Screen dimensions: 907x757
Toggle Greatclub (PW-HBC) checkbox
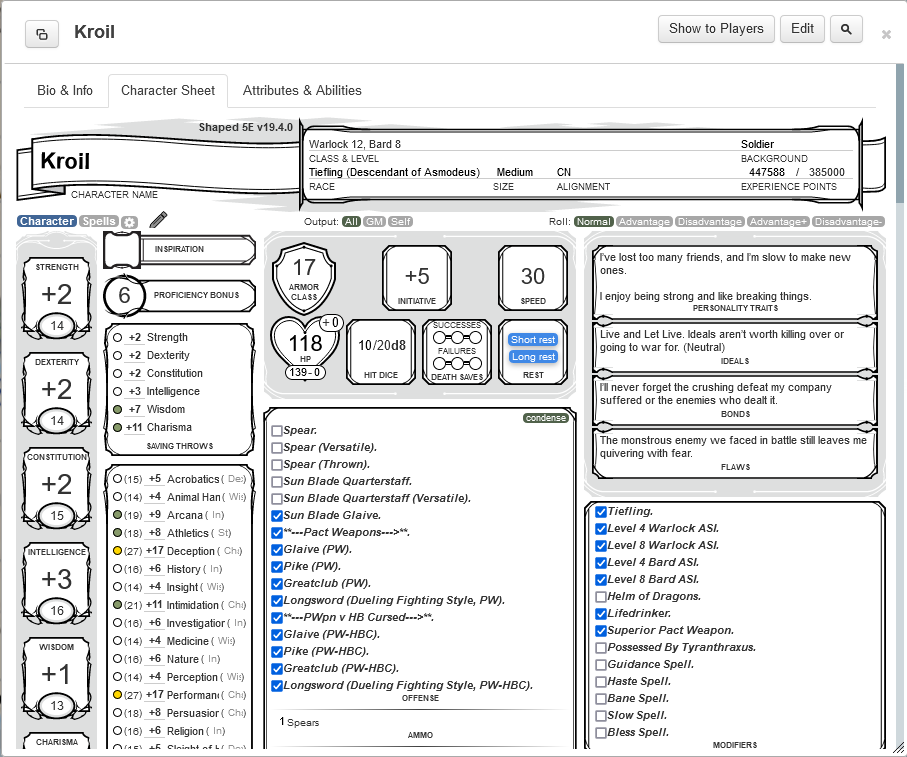click(x=277, y=669)
